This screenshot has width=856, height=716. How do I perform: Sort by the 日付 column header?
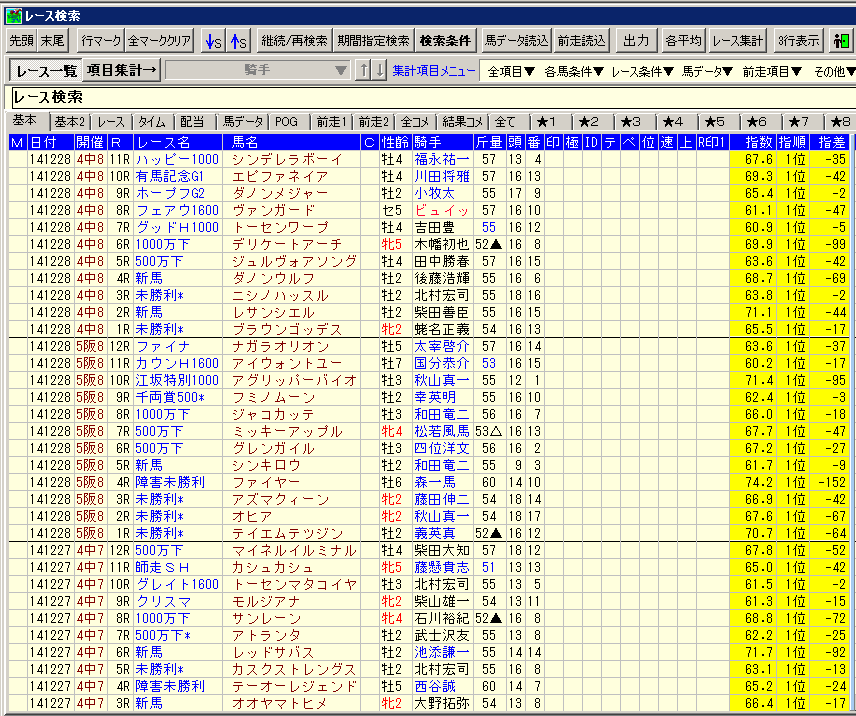[x=51, y=142]
